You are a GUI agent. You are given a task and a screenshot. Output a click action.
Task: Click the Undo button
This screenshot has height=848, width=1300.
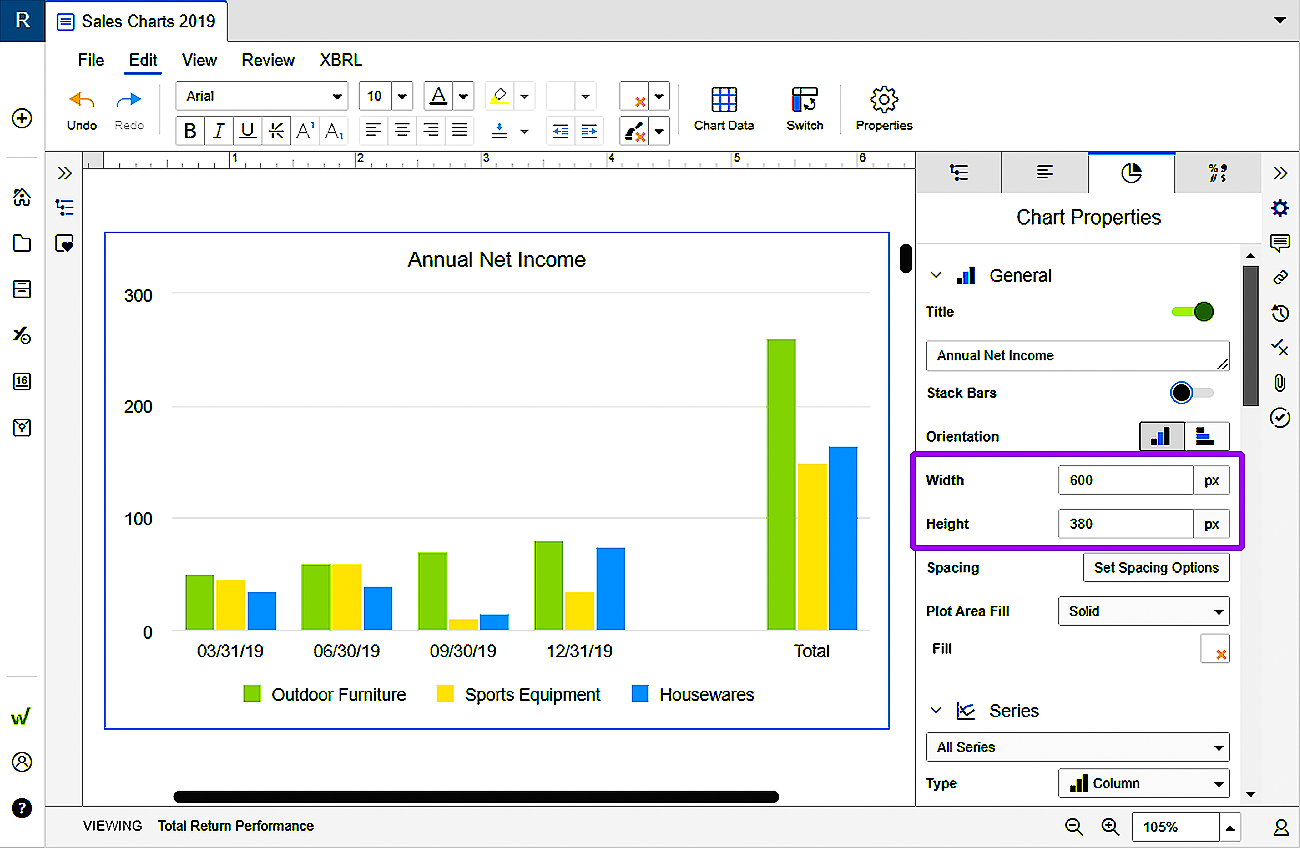click(x=82, y=110)
